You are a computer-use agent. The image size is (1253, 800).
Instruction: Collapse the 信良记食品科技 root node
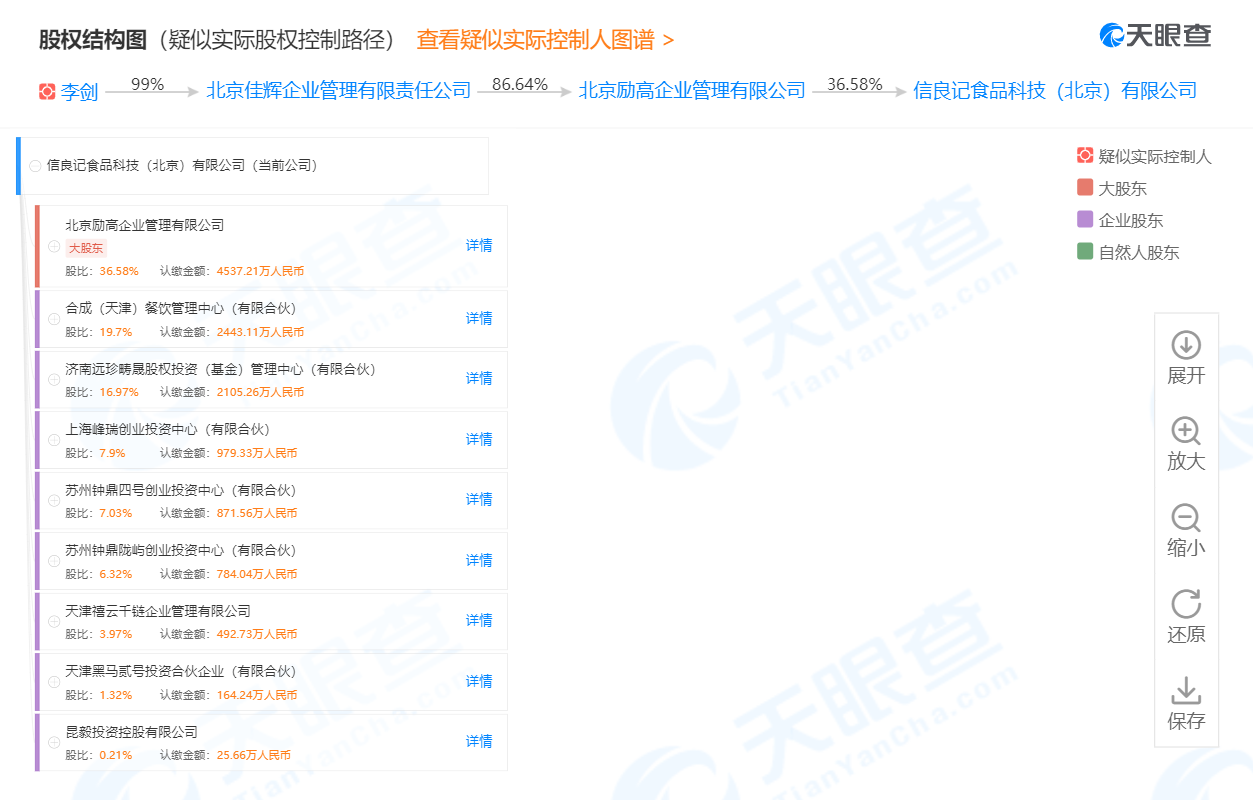pos(36,166)
